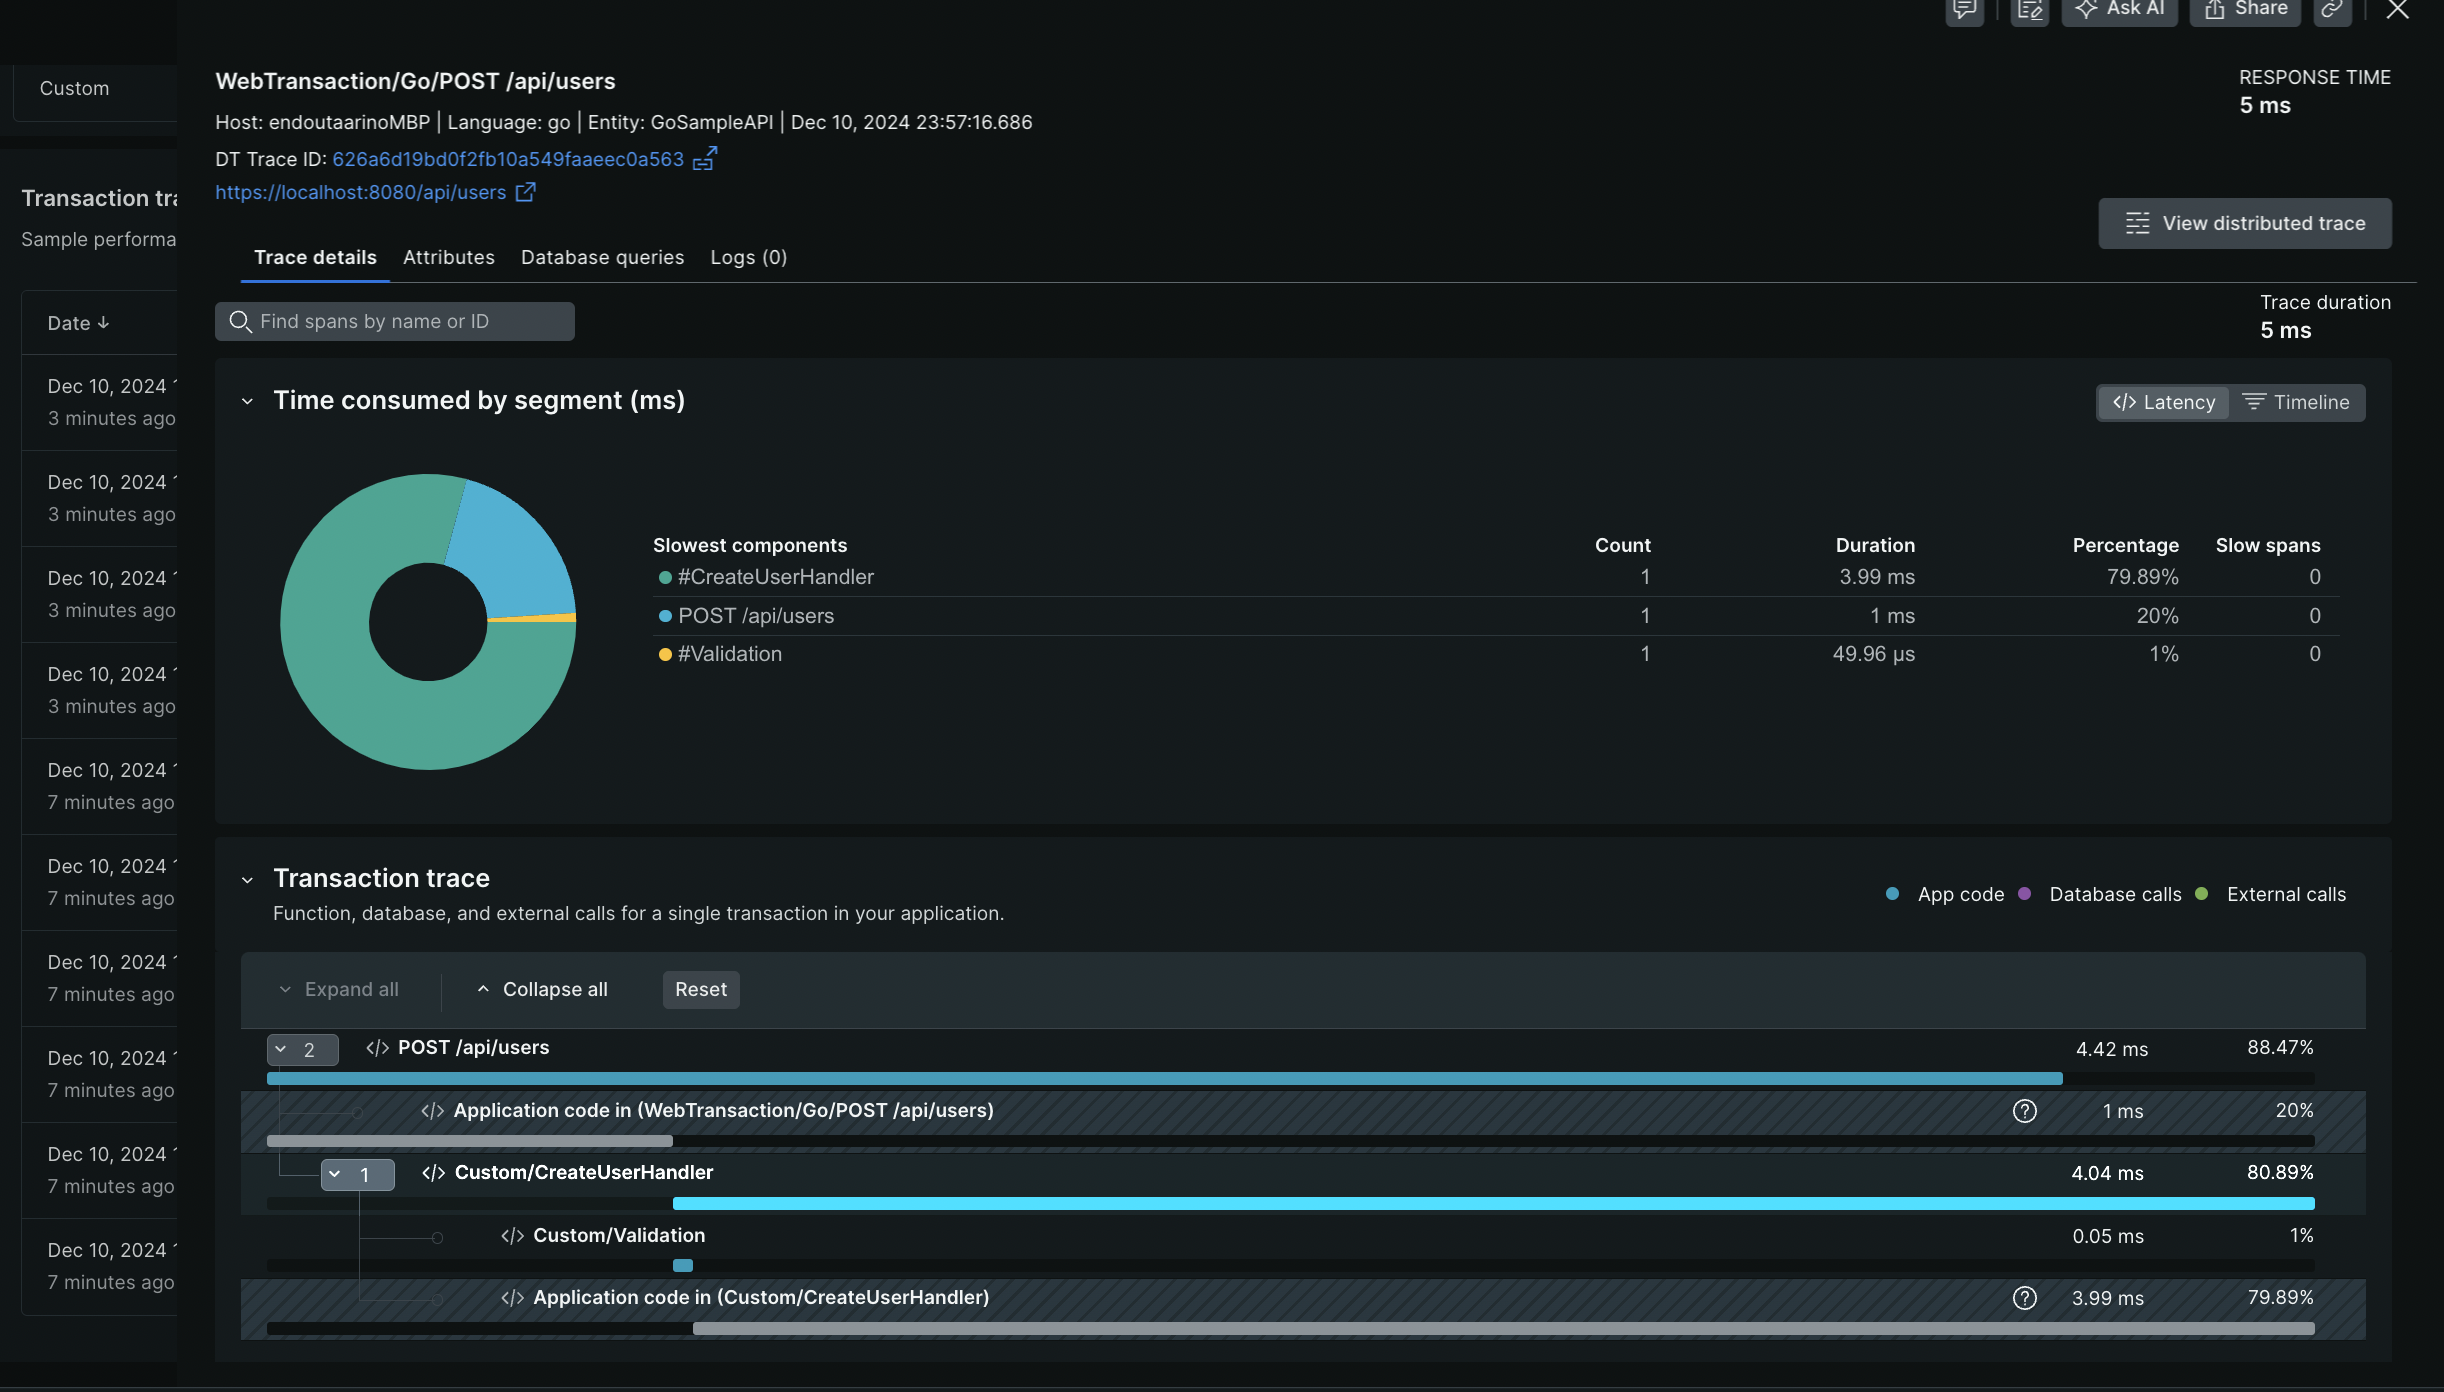Click the Ask AI sparkle button
This screenshot has height=1392, width=2444.
tap(2119, 10)
